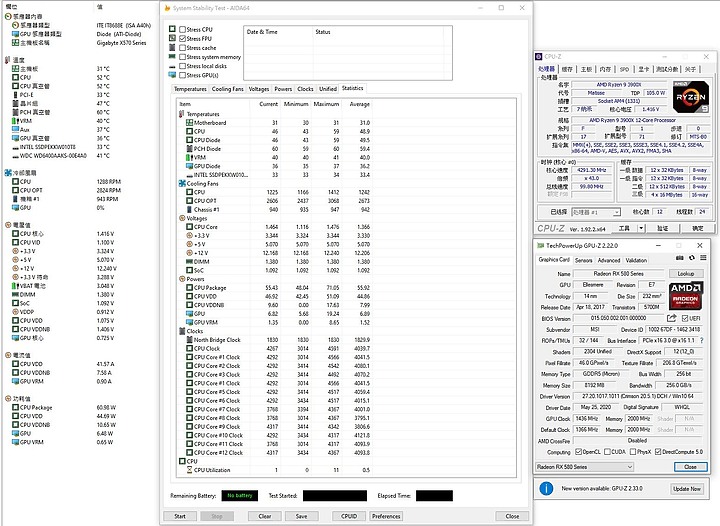Click the Lookup button in GPU-Z
This screenshot has height=526, width=720.
click(686, 274)
